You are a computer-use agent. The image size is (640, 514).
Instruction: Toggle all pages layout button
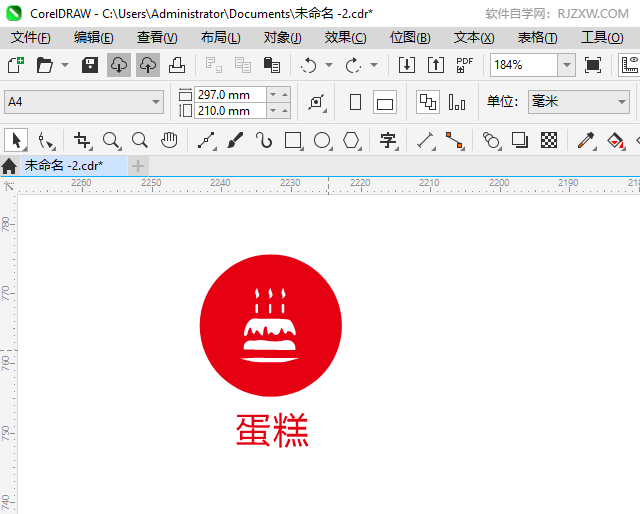click(x=428, y=102)
